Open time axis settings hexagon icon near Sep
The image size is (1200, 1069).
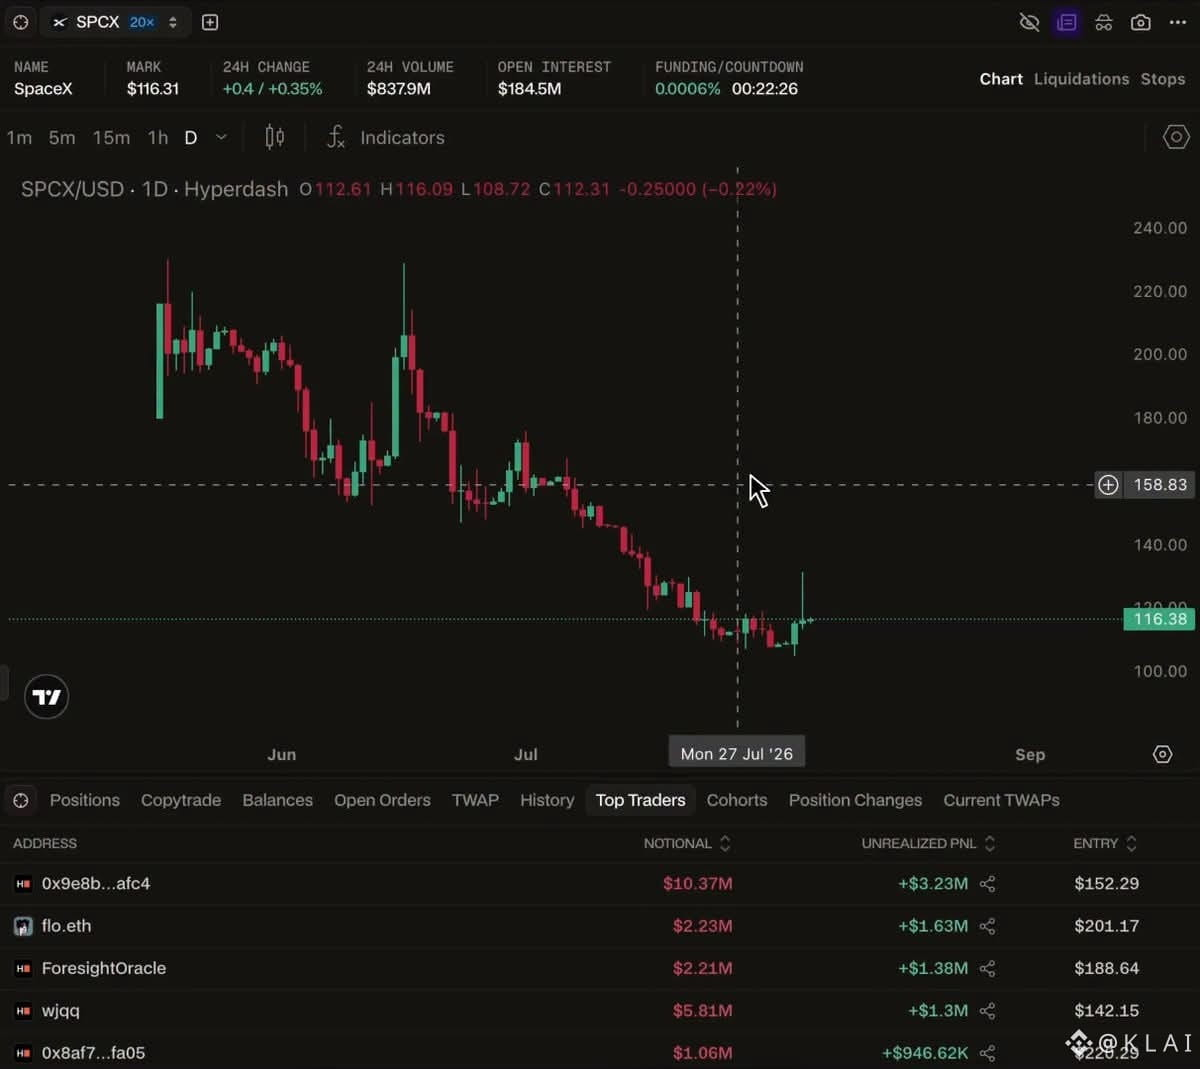[x=1162, y=754]
